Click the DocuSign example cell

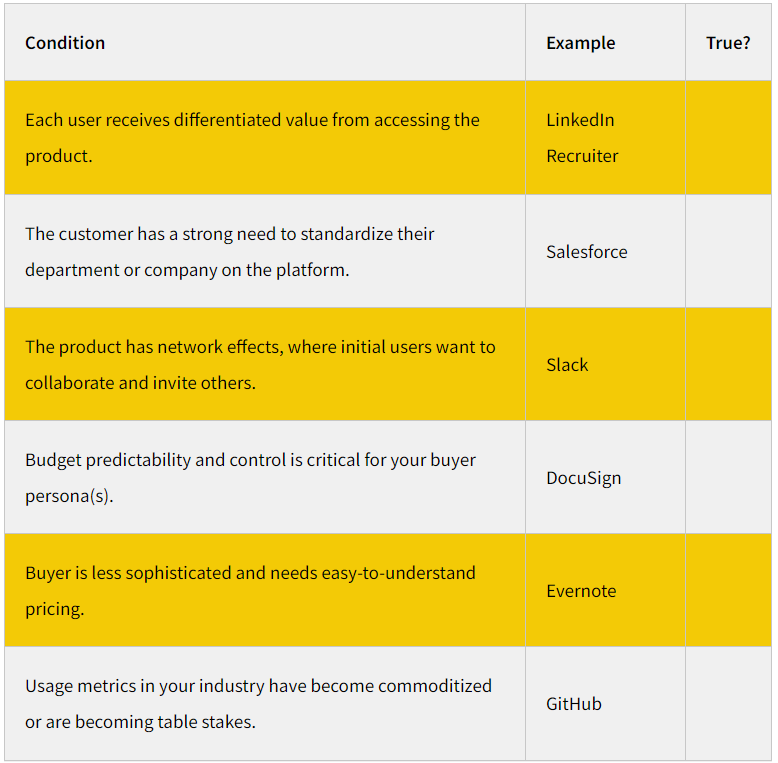583,478
